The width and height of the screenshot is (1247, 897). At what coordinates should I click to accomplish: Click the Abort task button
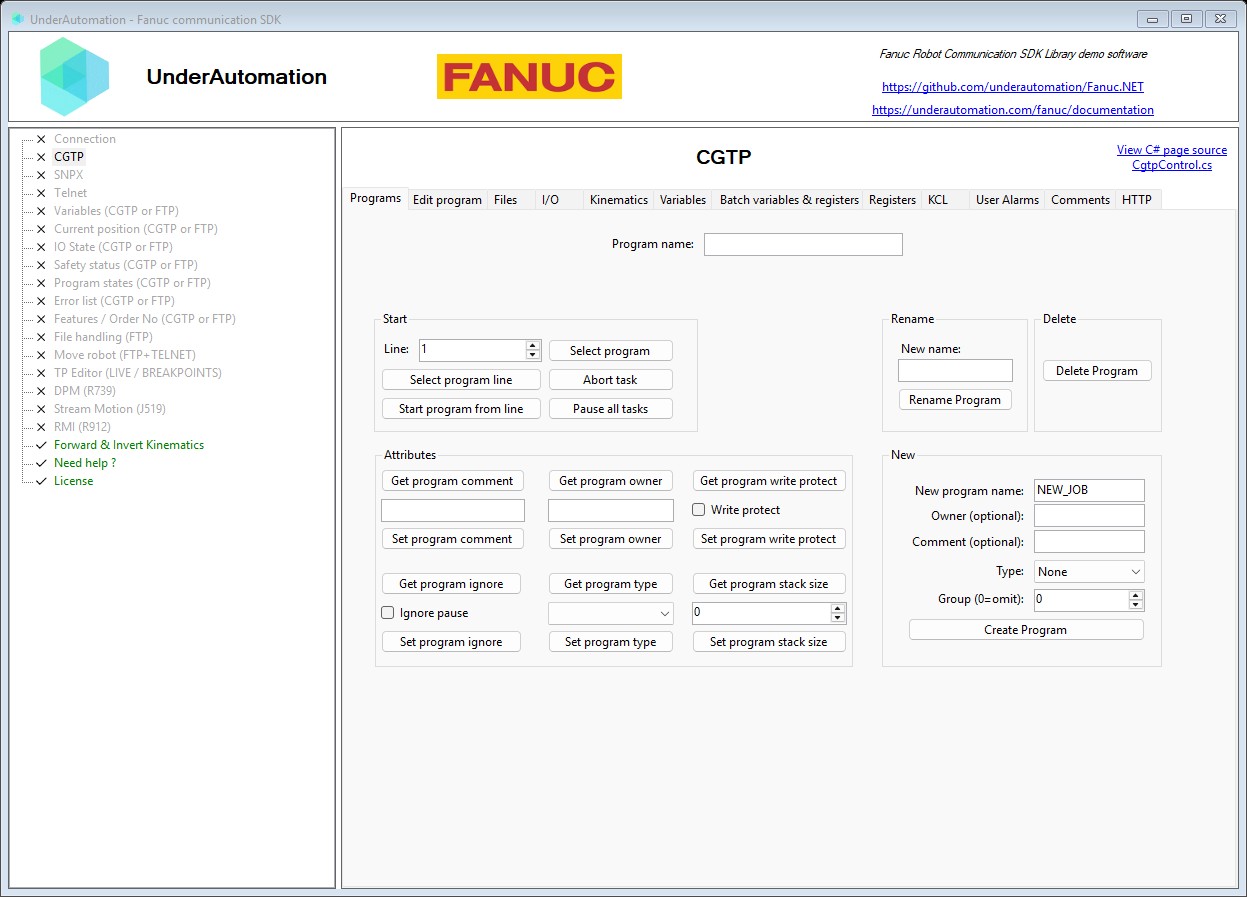pos(610,380)
